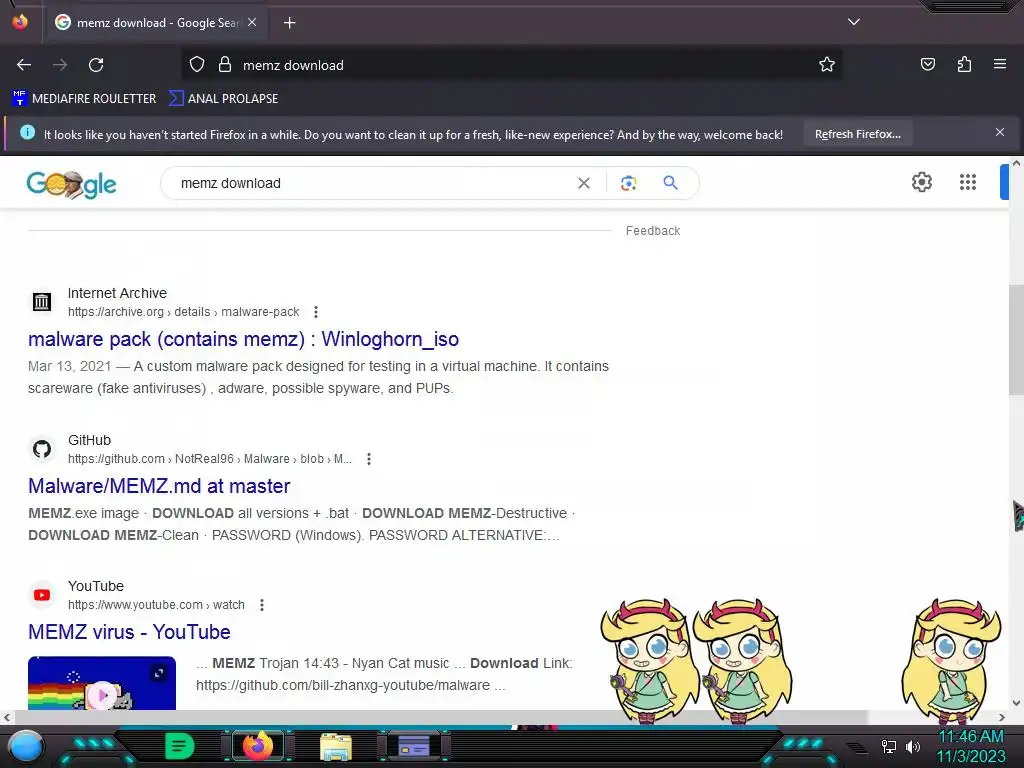Click the horizontal page scrollbar thumb
Viewport: 1024px width, 768px height.
click(x=439, y=717)
